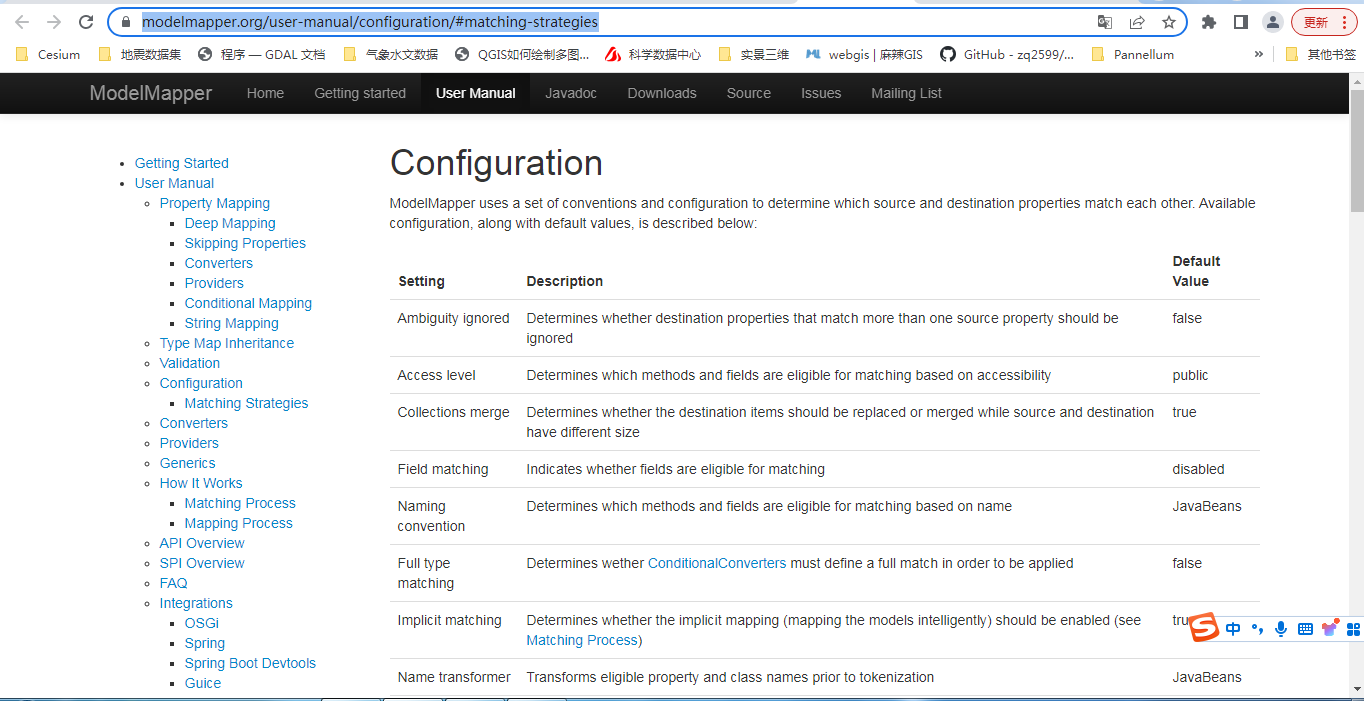This screenshot has height=701, width=1364.
Task: Switch to the Downloads navigation item
Action: (662, 93)
